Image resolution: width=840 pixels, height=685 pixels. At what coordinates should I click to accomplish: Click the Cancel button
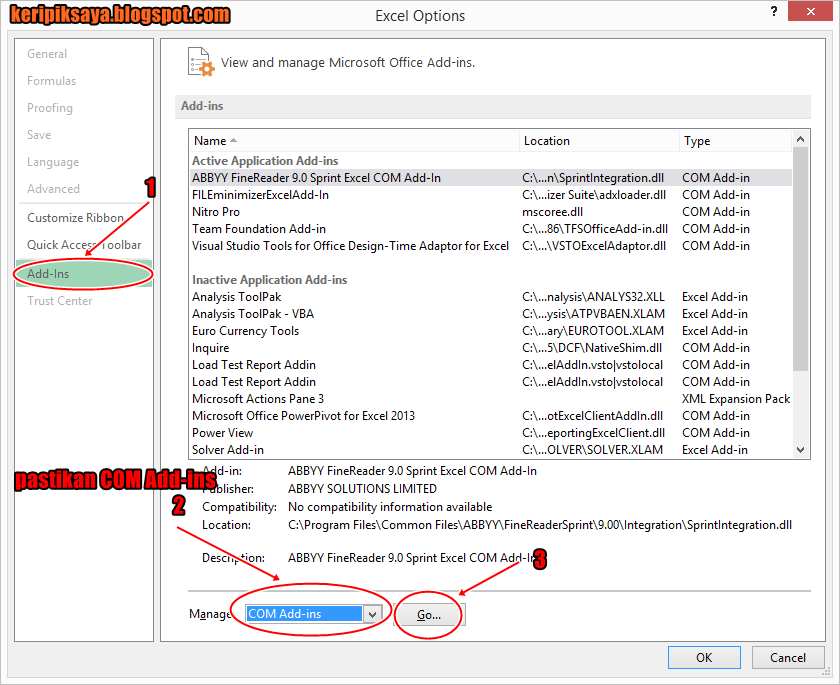tap(788, 658)
